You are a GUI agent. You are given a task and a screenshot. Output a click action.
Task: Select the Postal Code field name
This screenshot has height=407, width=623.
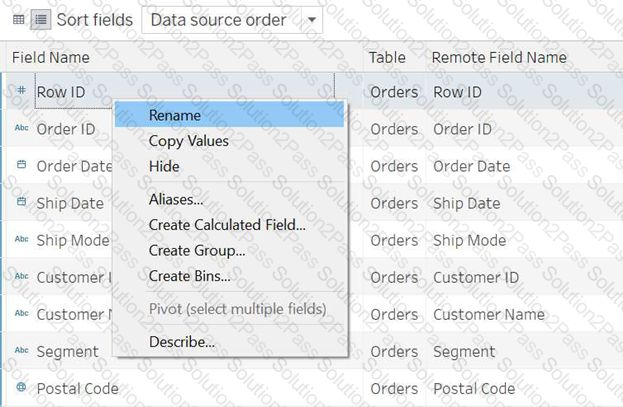[x=77, y=388]
